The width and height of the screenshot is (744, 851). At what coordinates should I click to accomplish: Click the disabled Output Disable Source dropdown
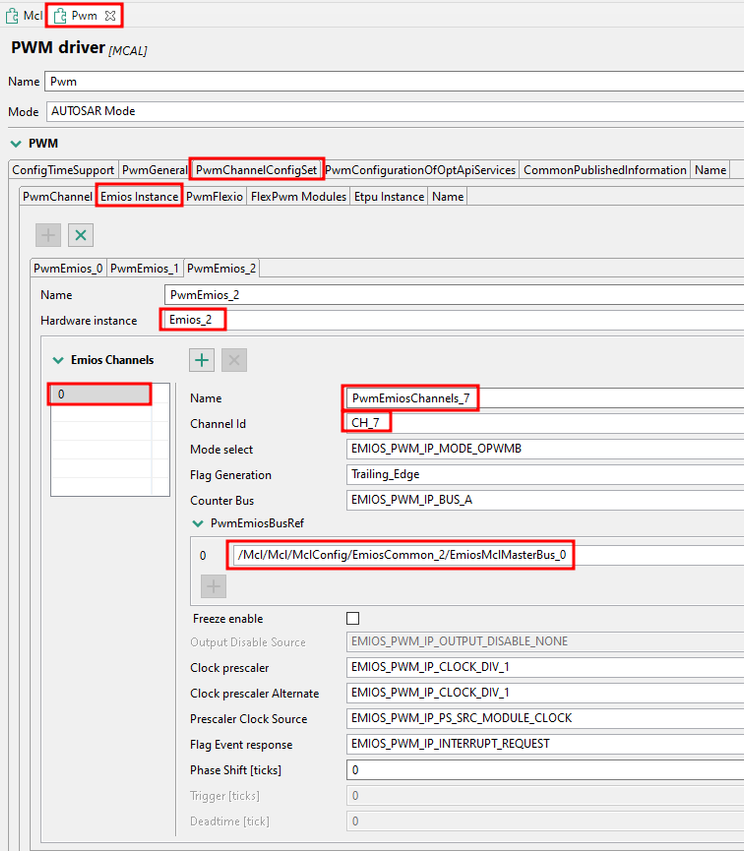[545, 642]
